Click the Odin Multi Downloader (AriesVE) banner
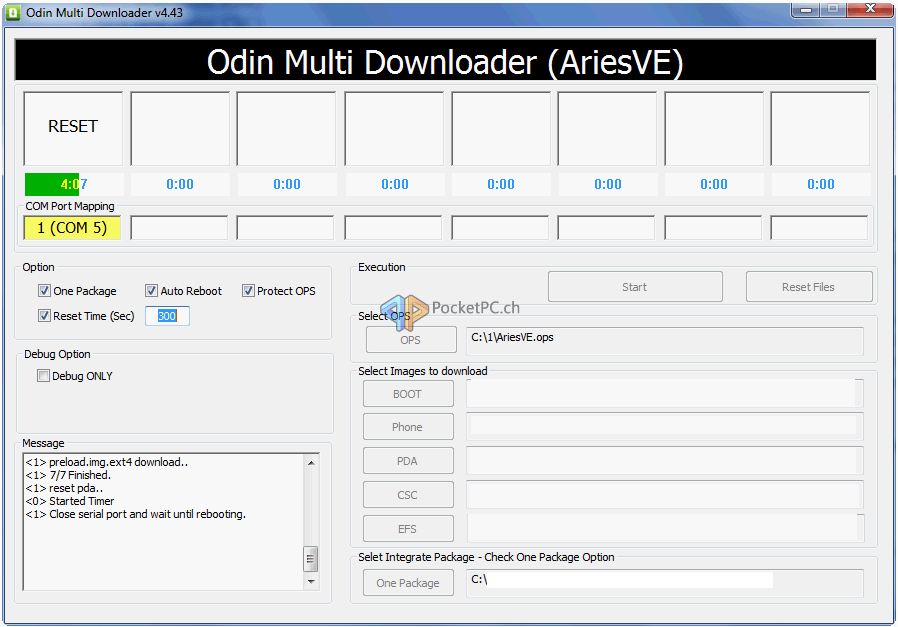898x627 pixels. (x=445, y=60)
